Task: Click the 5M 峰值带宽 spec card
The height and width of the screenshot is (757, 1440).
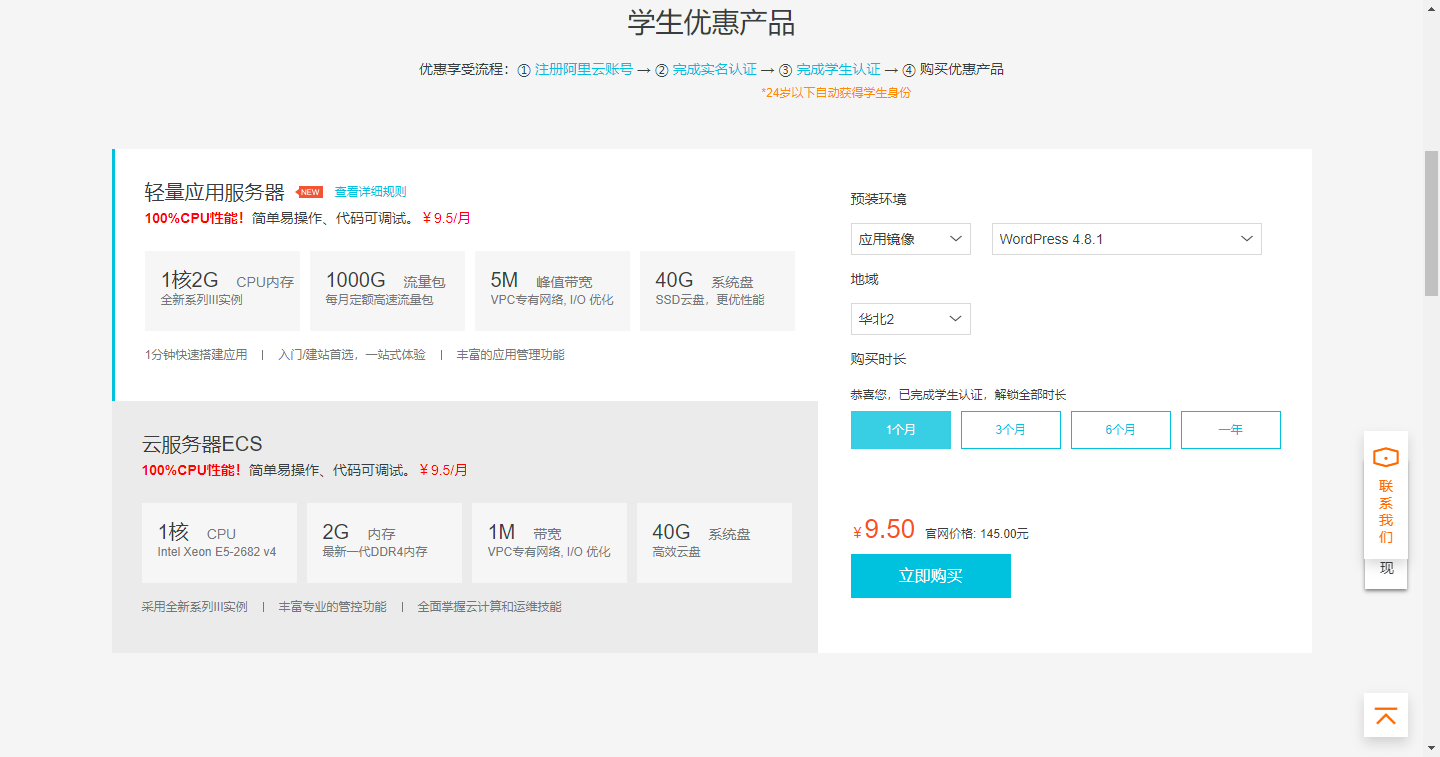Action: click(552, 291)
